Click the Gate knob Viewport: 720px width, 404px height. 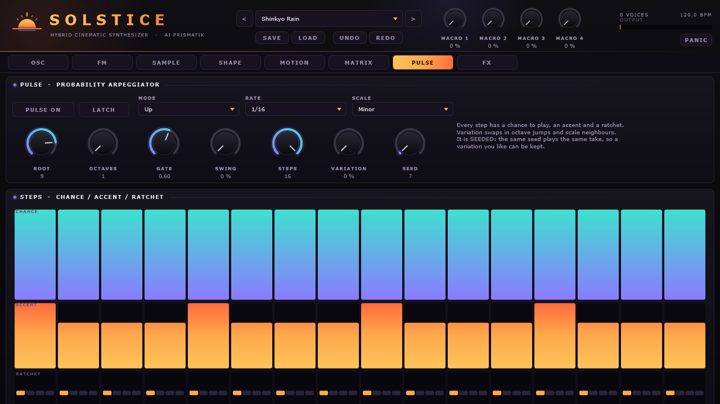pyautogui.click(x=164, y=144)
